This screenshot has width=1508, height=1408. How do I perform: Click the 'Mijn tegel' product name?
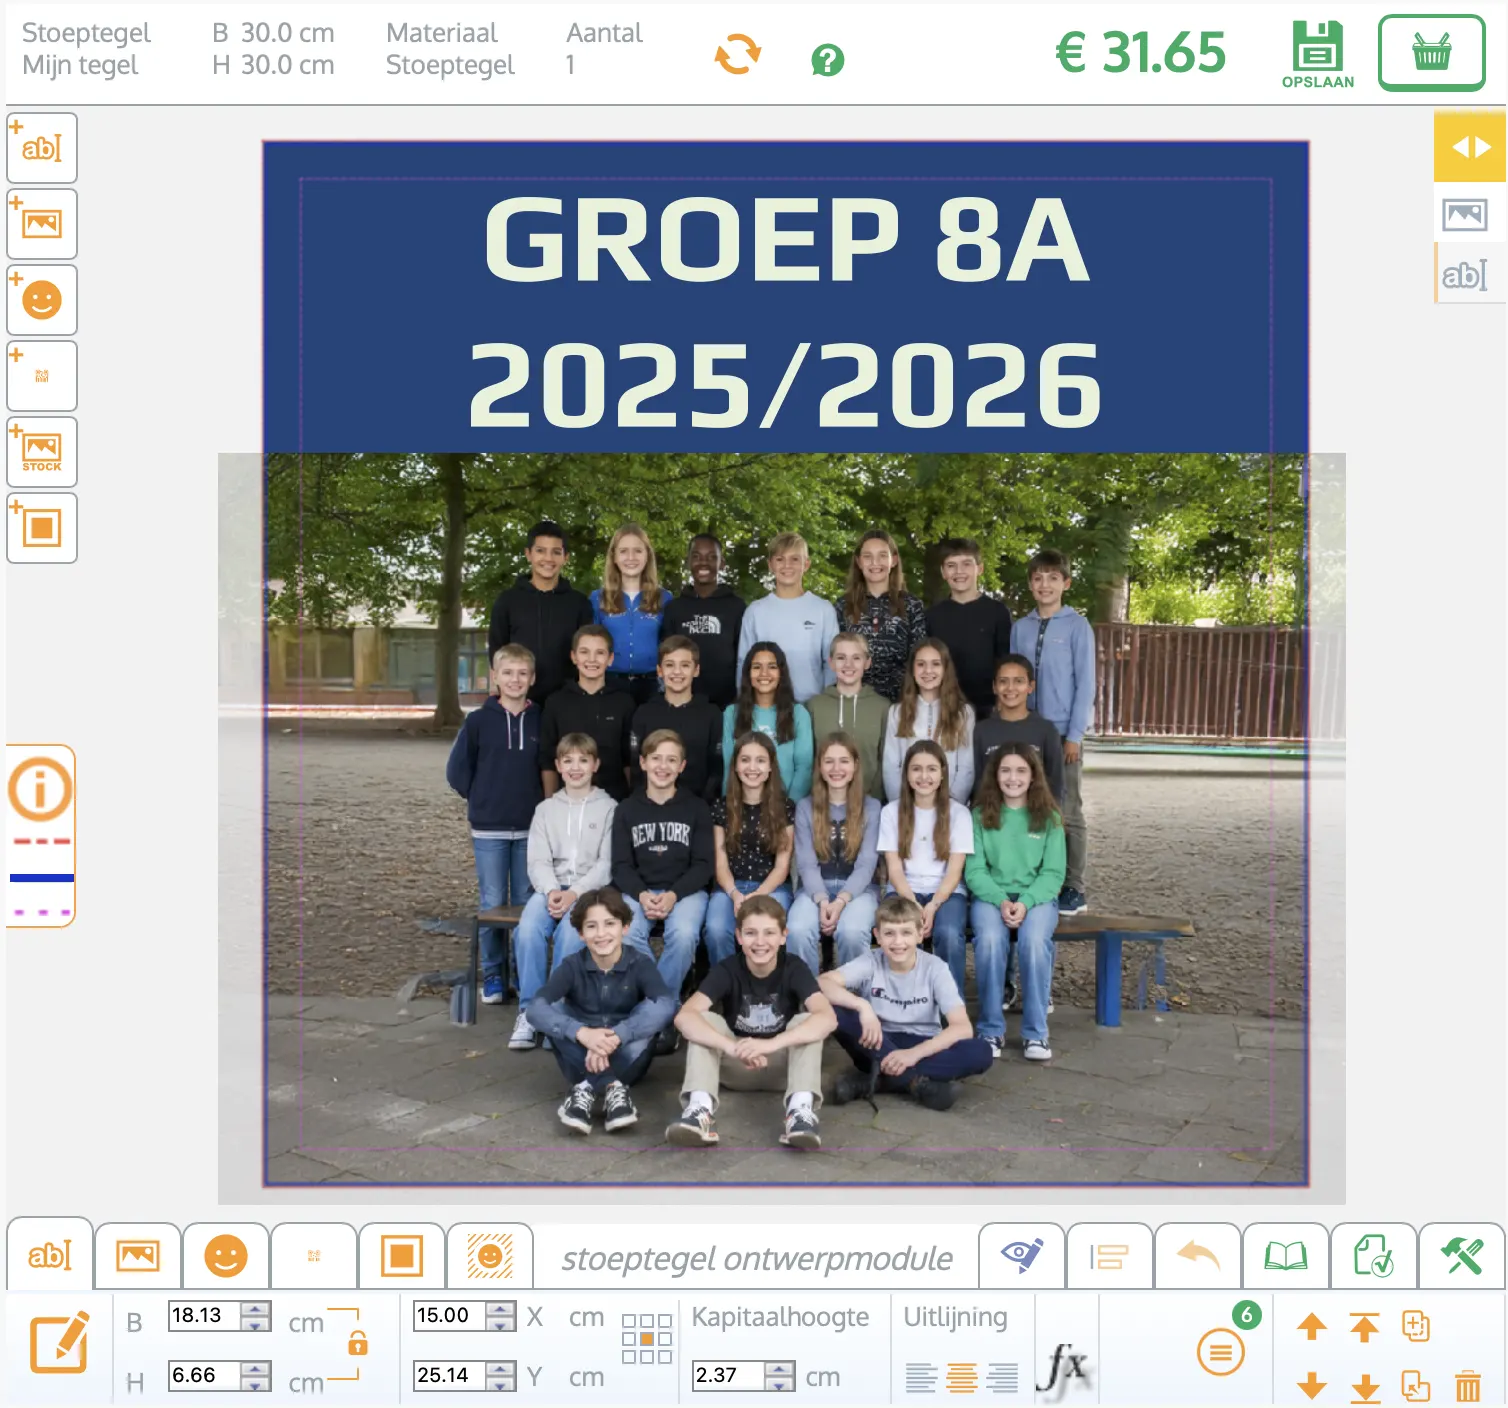point(80,65)
